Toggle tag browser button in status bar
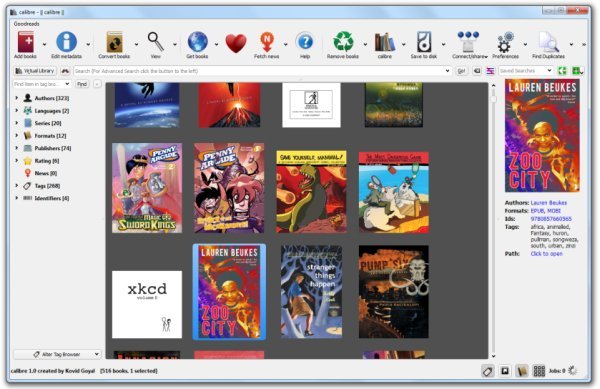 [488, 371]
